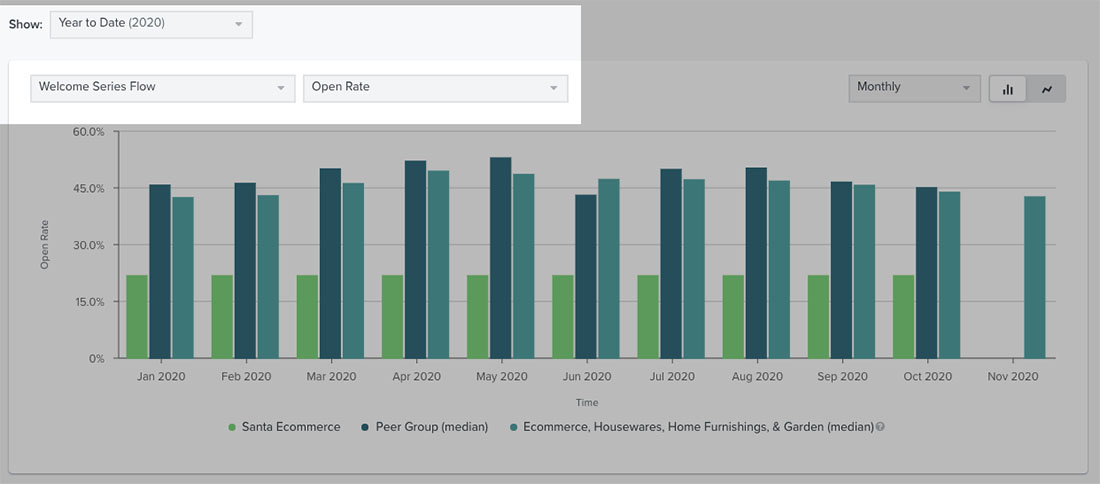Change the Monthly interval dropdown
Screen dimensions: 1100x484
pyautogui.click(x=913, y=88)
